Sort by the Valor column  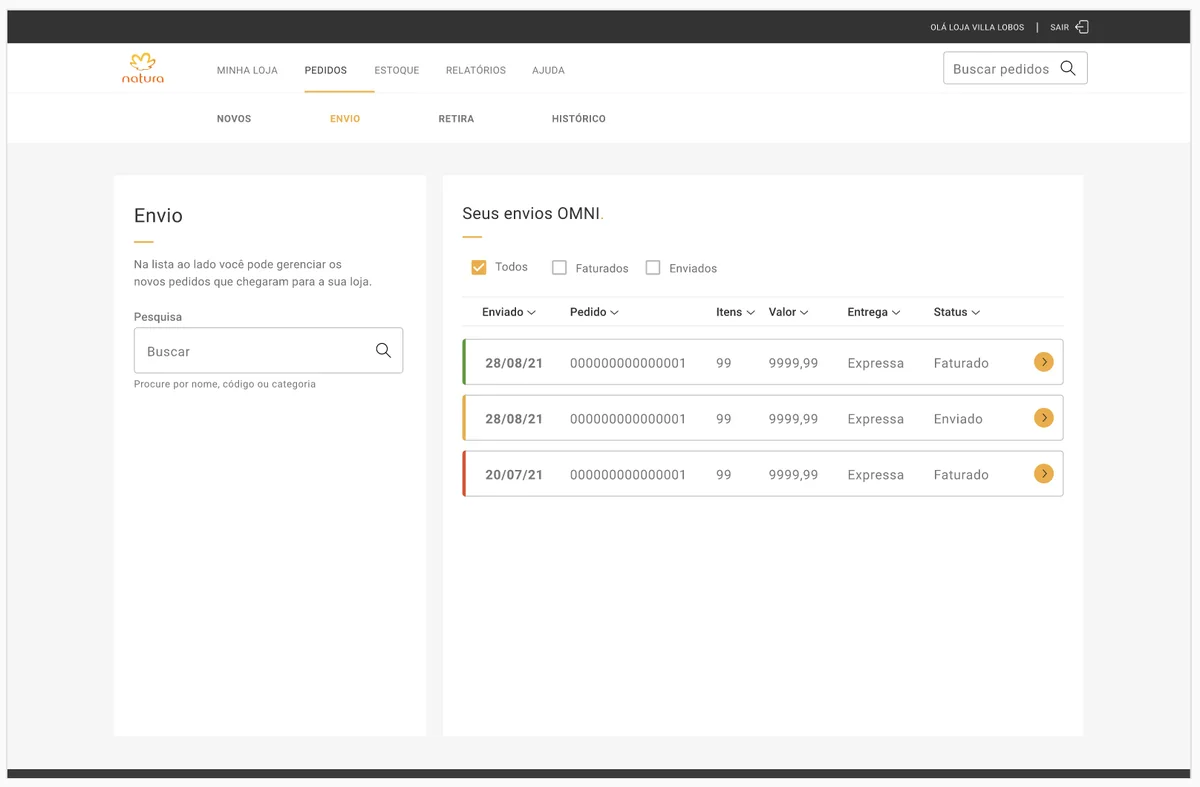click(x=788, y=312)
